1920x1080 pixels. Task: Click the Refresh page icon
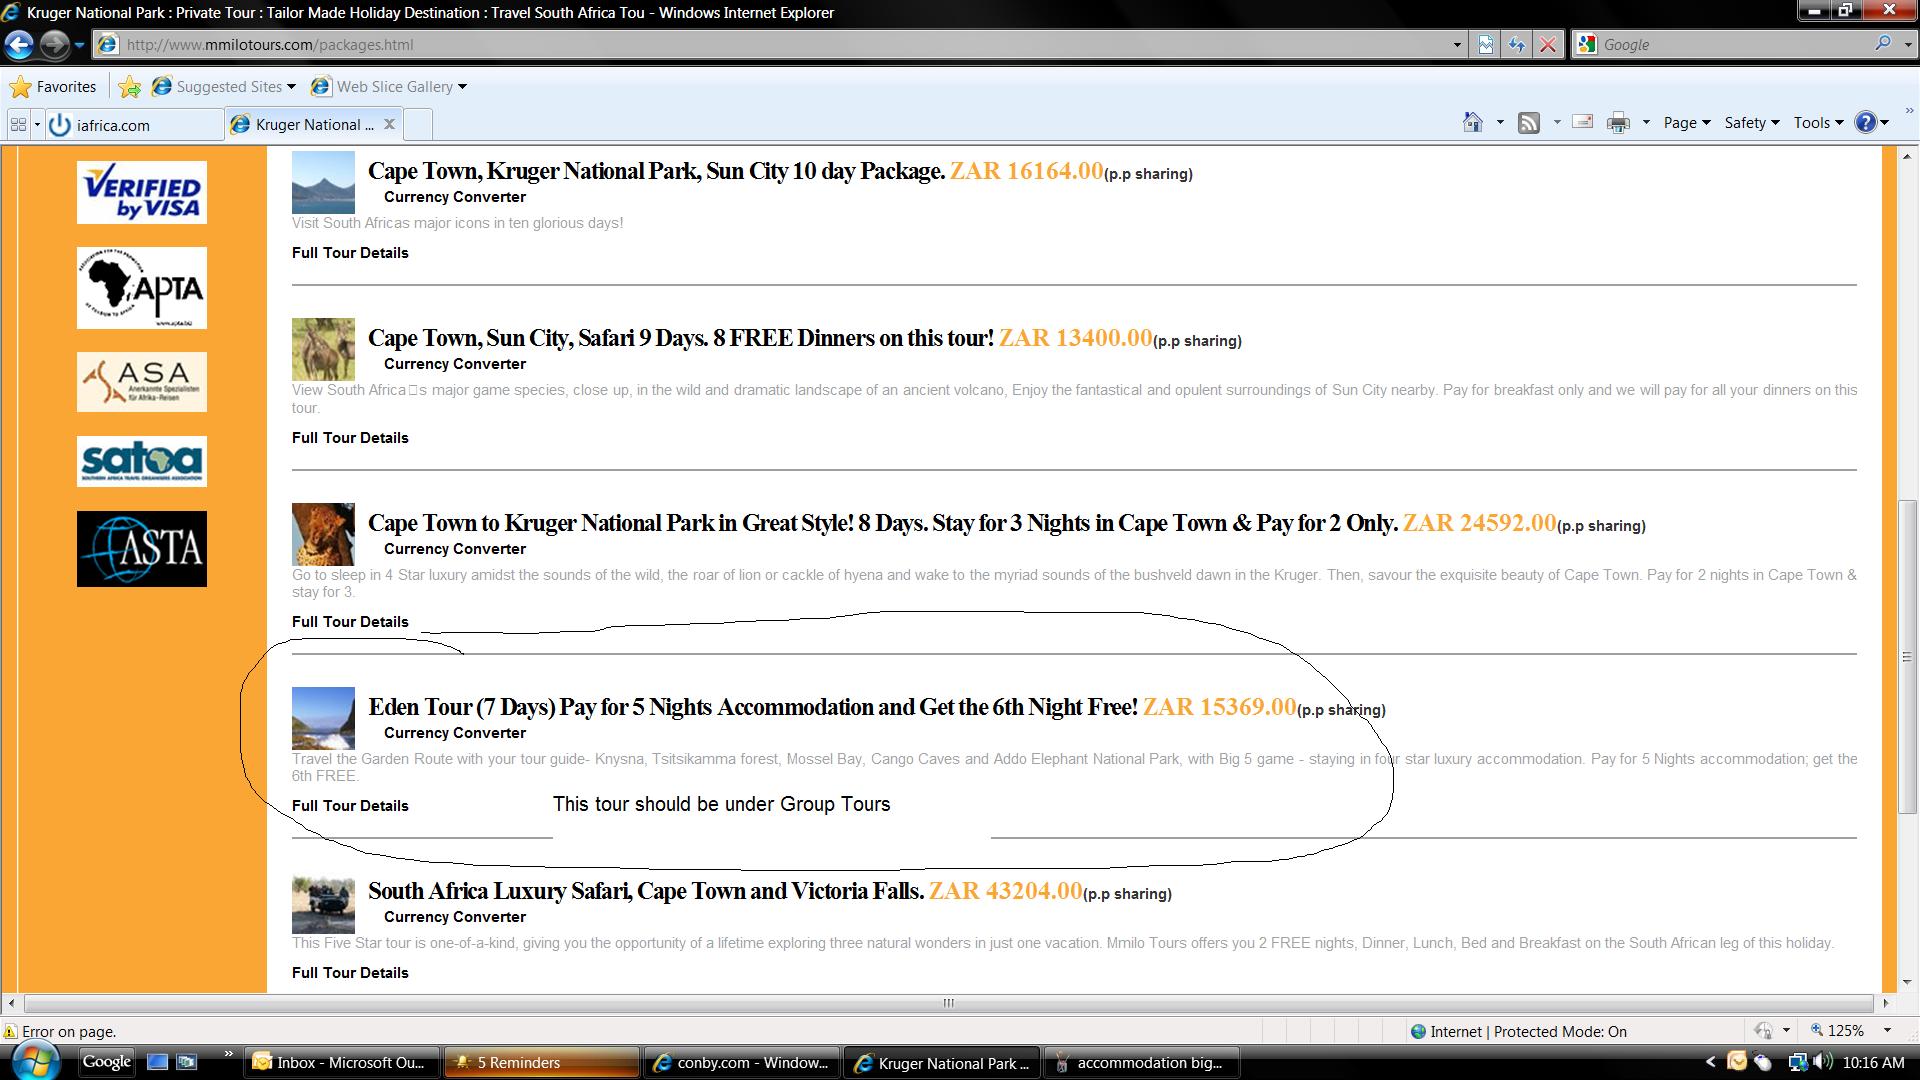(x=1517, y=44)
